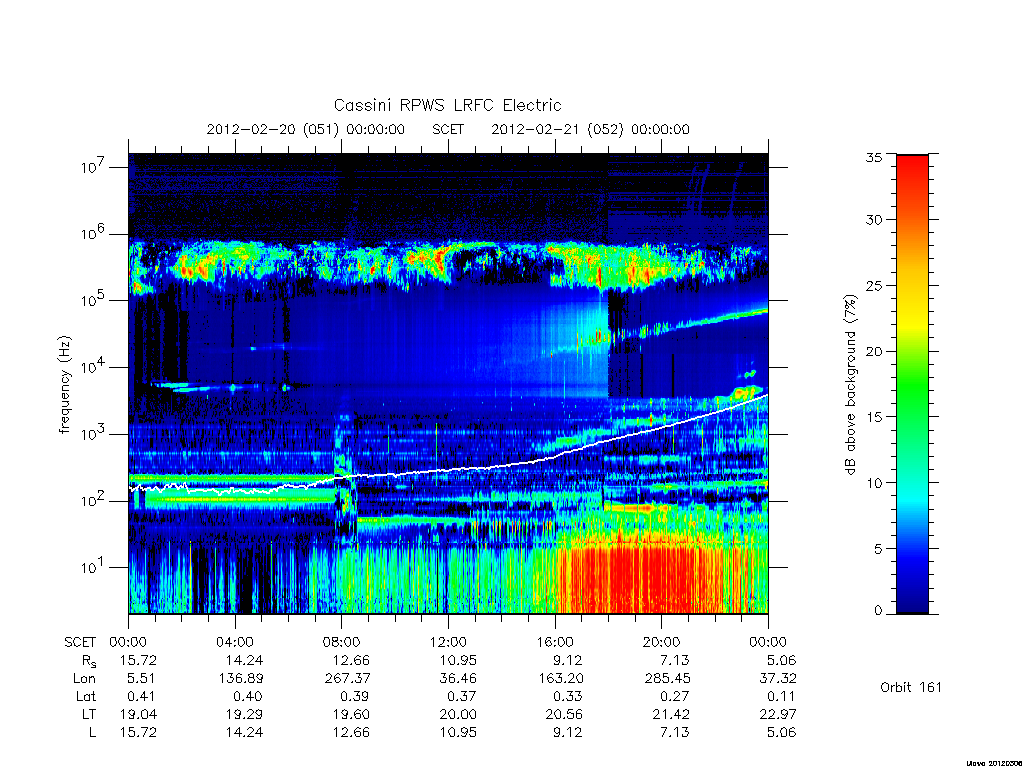Click the end date 2012-02-21 (052) label

point(557,129)
